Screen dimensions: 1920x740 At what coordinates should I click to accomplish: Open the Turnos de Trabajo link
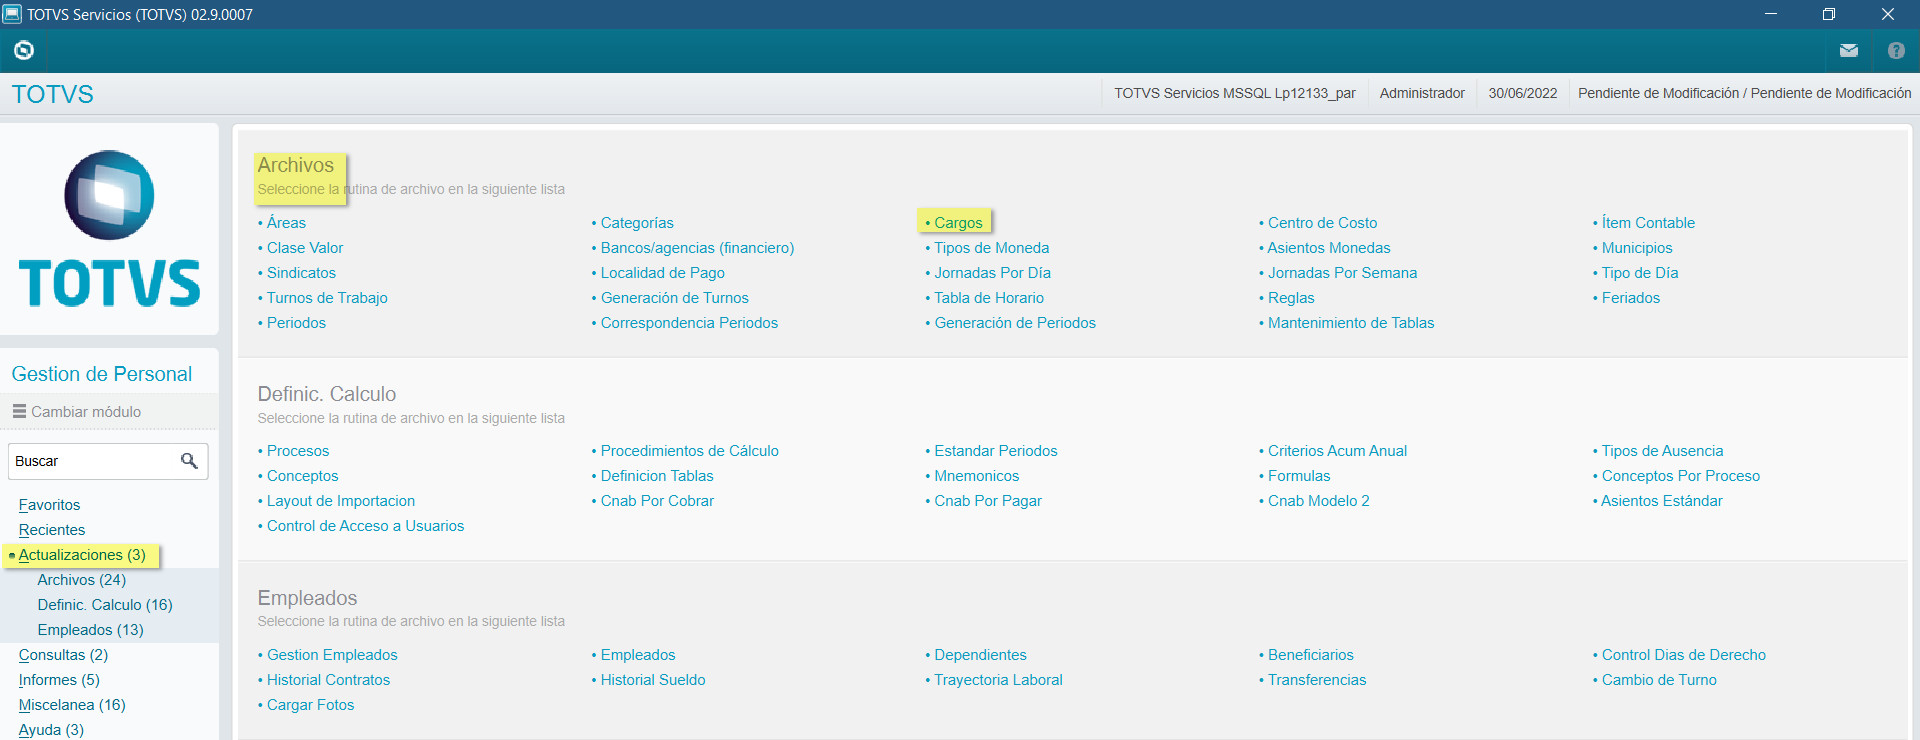click(x=327, y=298)
